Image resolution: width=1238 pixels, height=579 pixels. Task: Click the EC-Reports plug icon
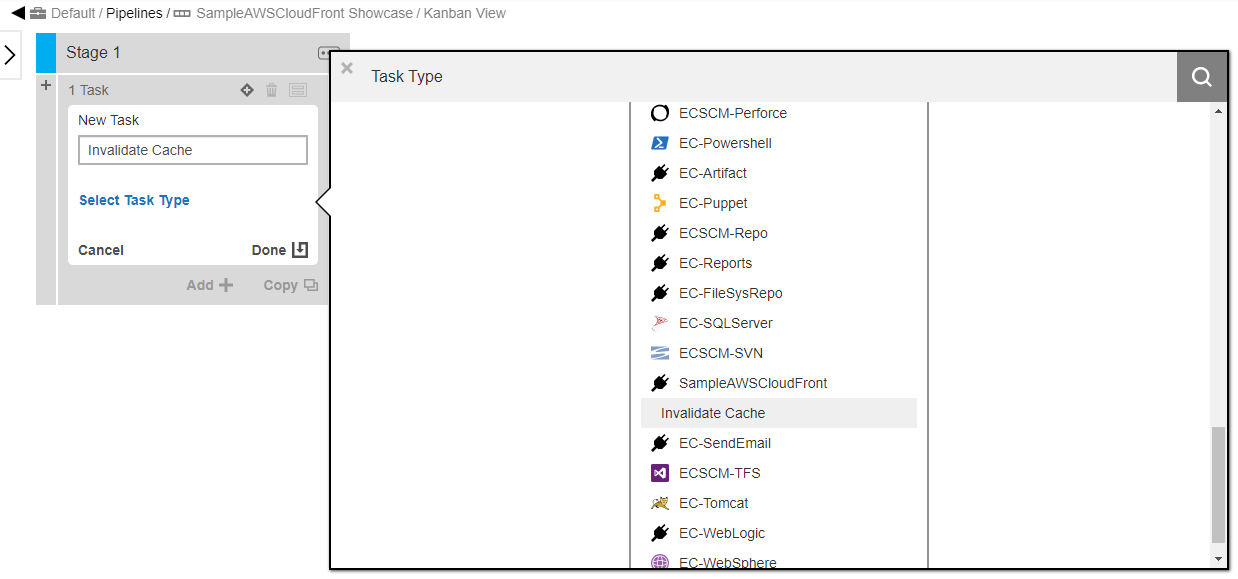tap(659, 263)
